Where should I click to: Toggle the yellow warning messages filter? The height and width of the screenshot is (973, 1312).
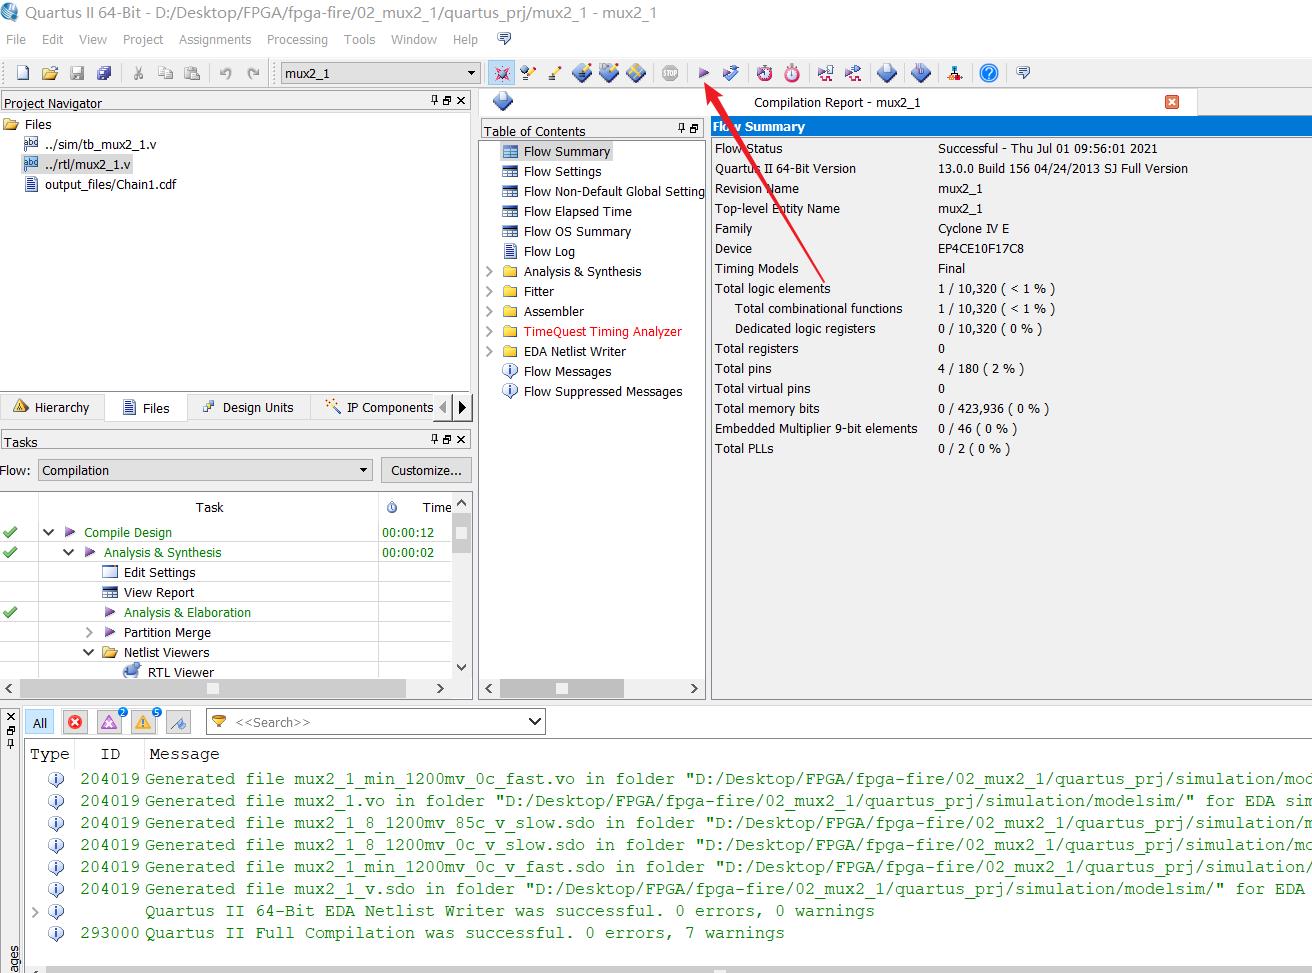click(x=144, y=722)
